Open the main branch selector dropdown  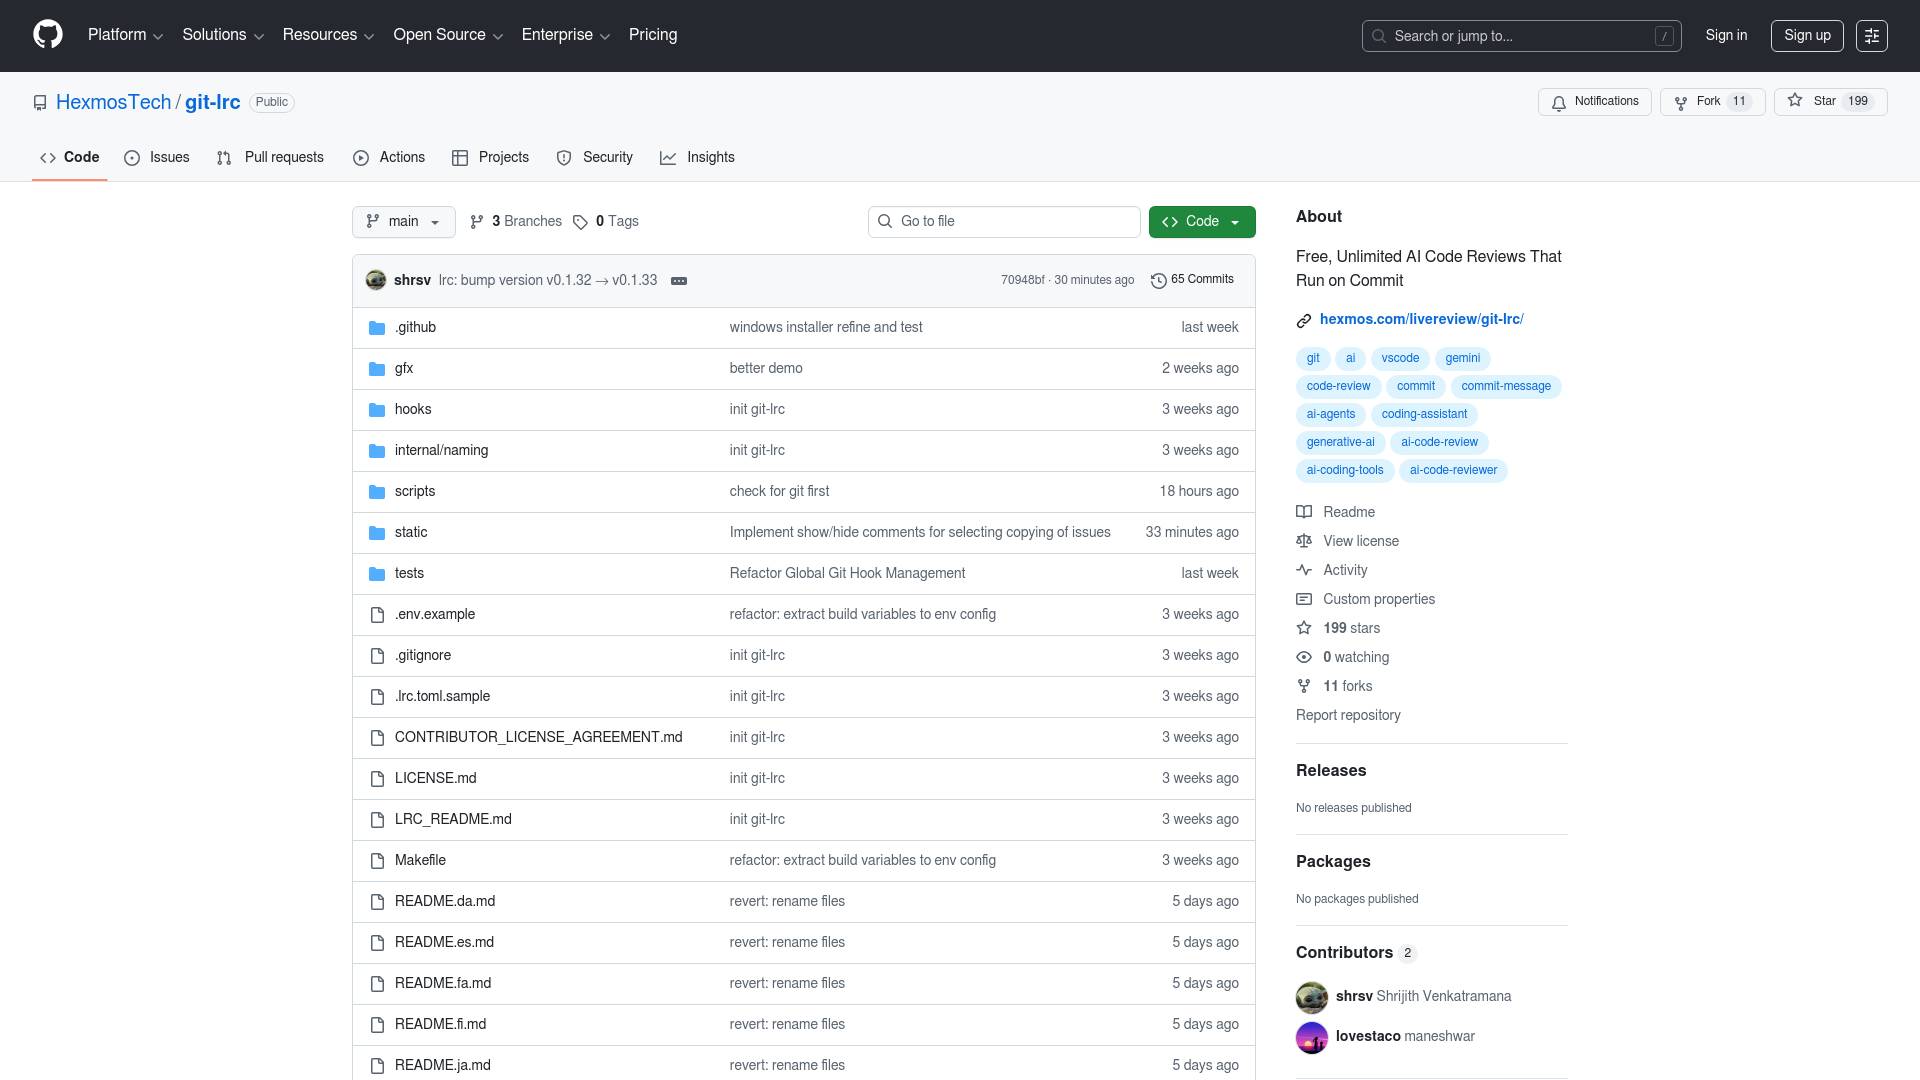click(404, 222)
